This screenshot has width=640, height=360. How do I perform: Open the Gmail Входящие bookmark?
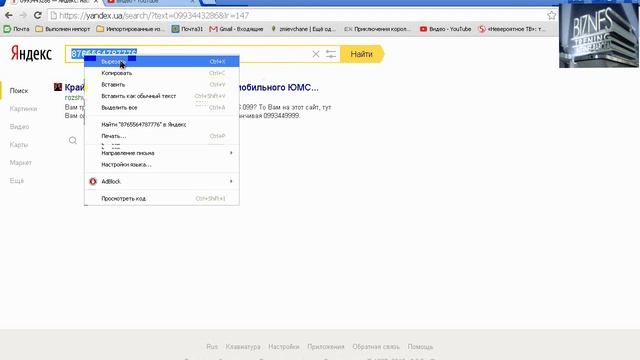tap(236, 29)
